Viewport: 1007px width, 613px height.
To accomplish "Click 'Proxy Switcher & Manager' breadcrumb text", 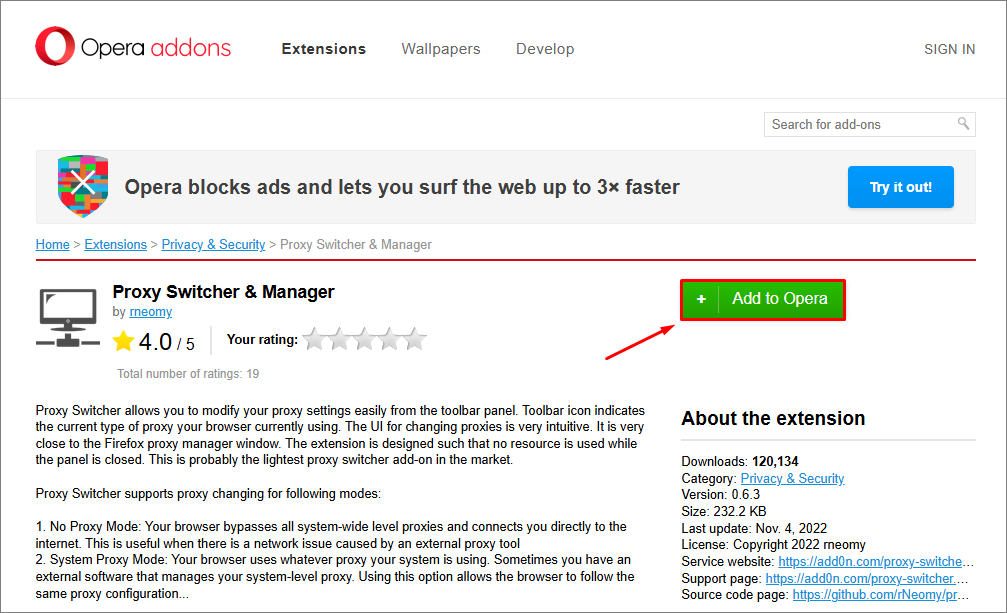I will tap(356, 245).
